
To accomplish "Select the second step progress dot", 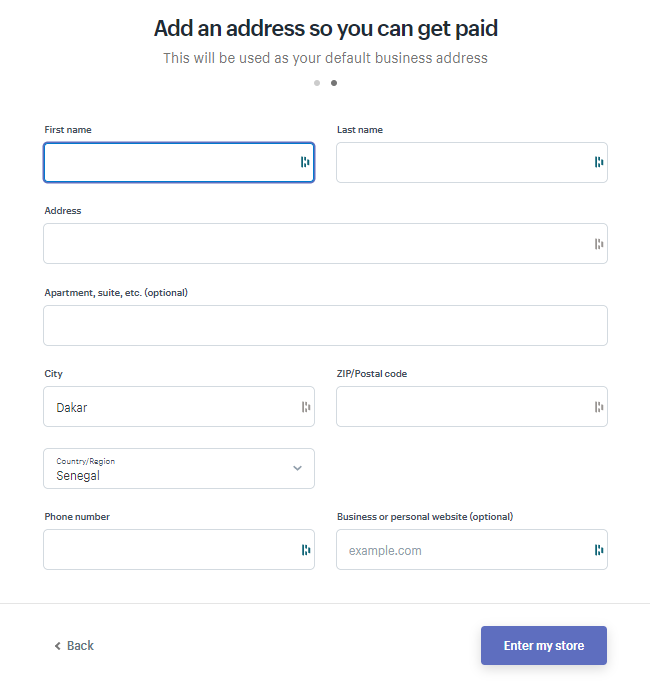I will tap(334, 83).
